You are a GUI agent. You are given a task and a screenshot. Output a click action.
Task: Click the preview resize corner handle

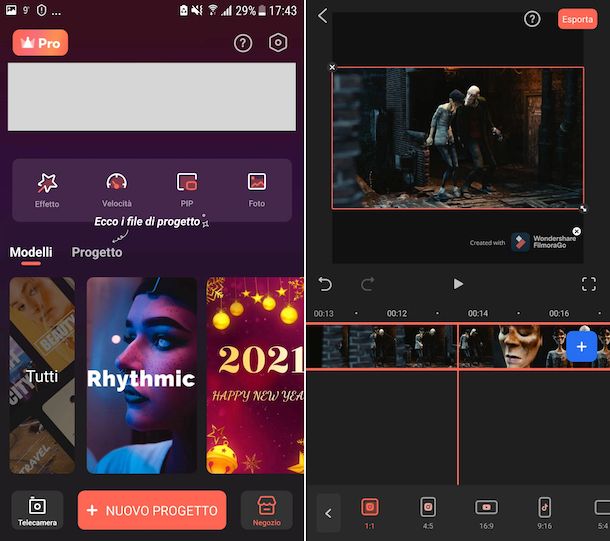click(x=583, y=209)
